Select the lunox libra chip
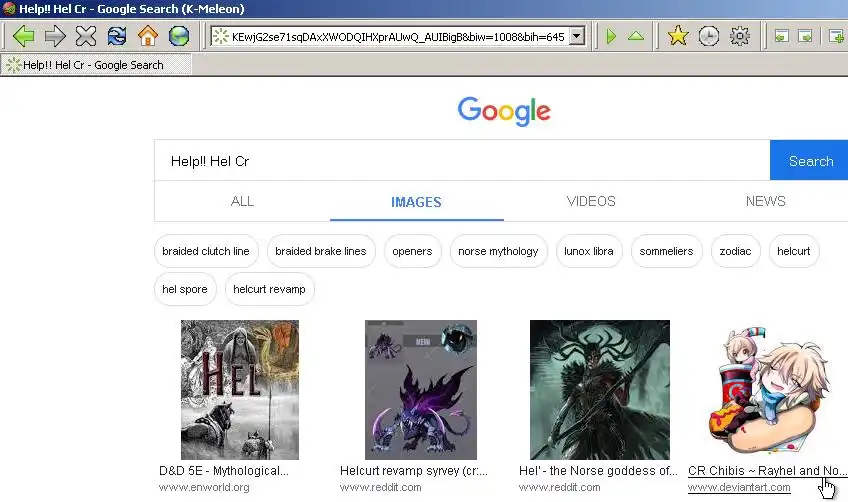 588,251
